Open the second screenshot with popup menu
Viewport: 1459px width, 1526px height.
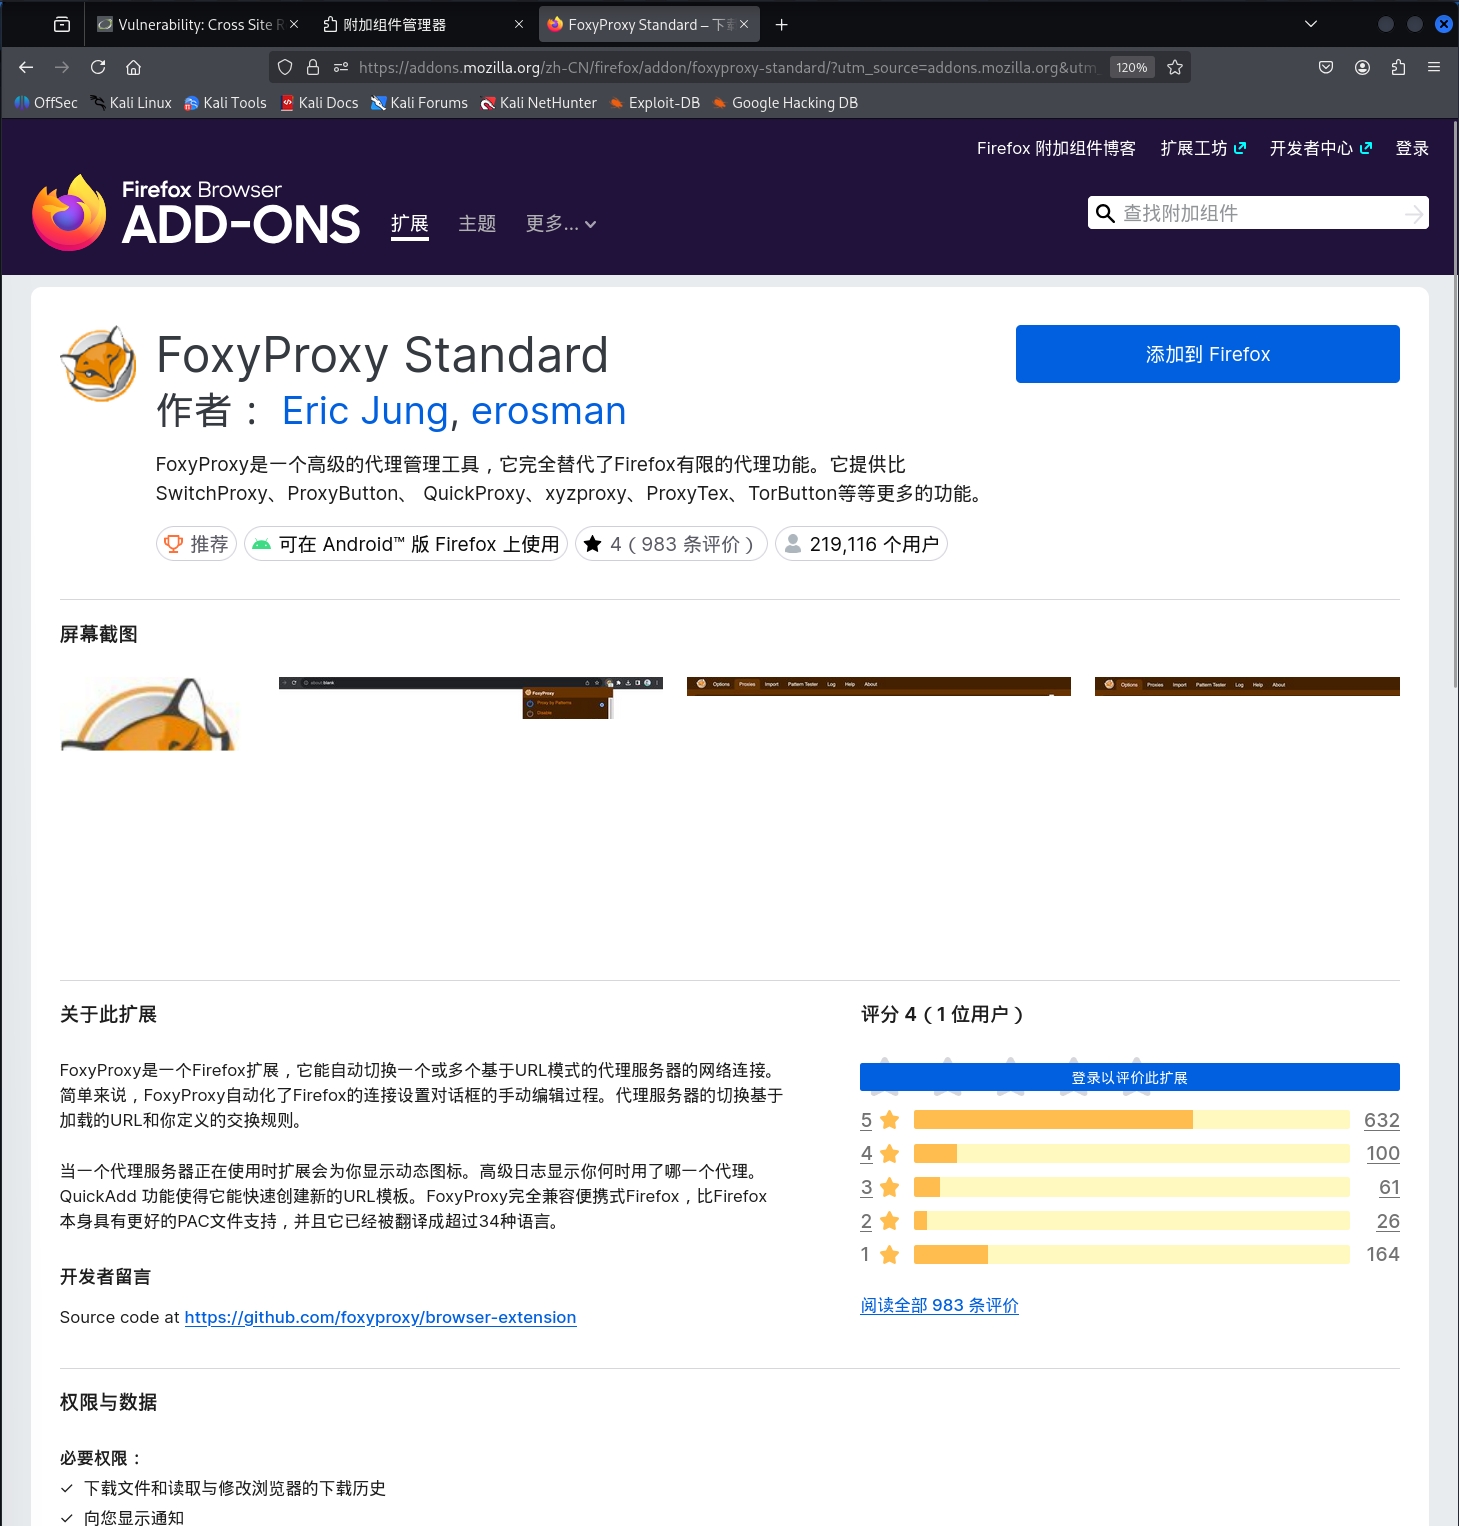[471, 698]
